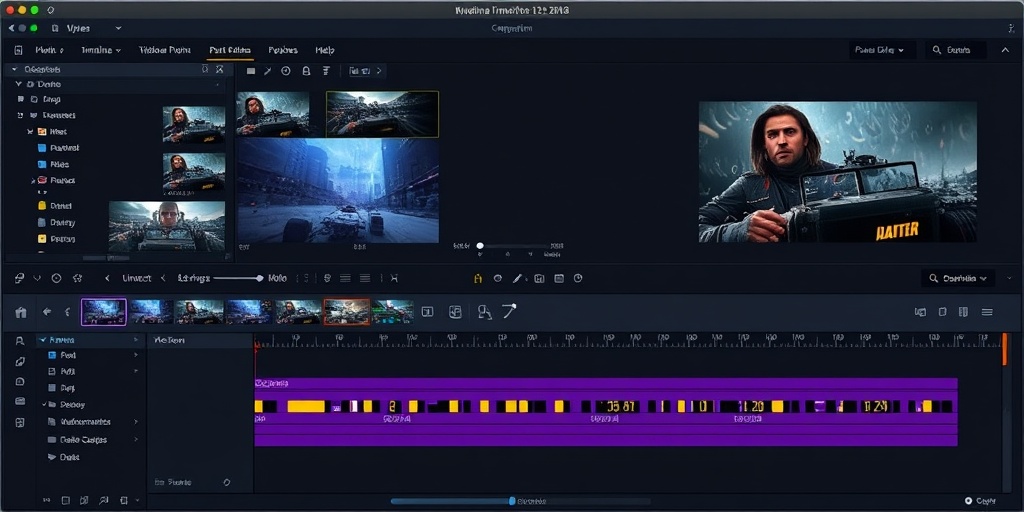Click the leaf-shaped icon in the left sidebar

(20, 361)
